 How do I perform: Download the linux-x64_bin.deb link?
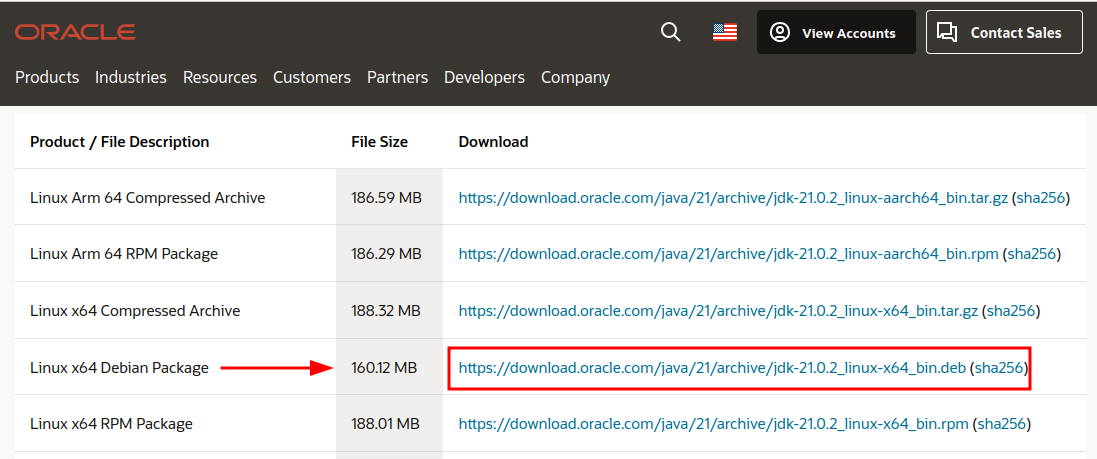[712, 367]
